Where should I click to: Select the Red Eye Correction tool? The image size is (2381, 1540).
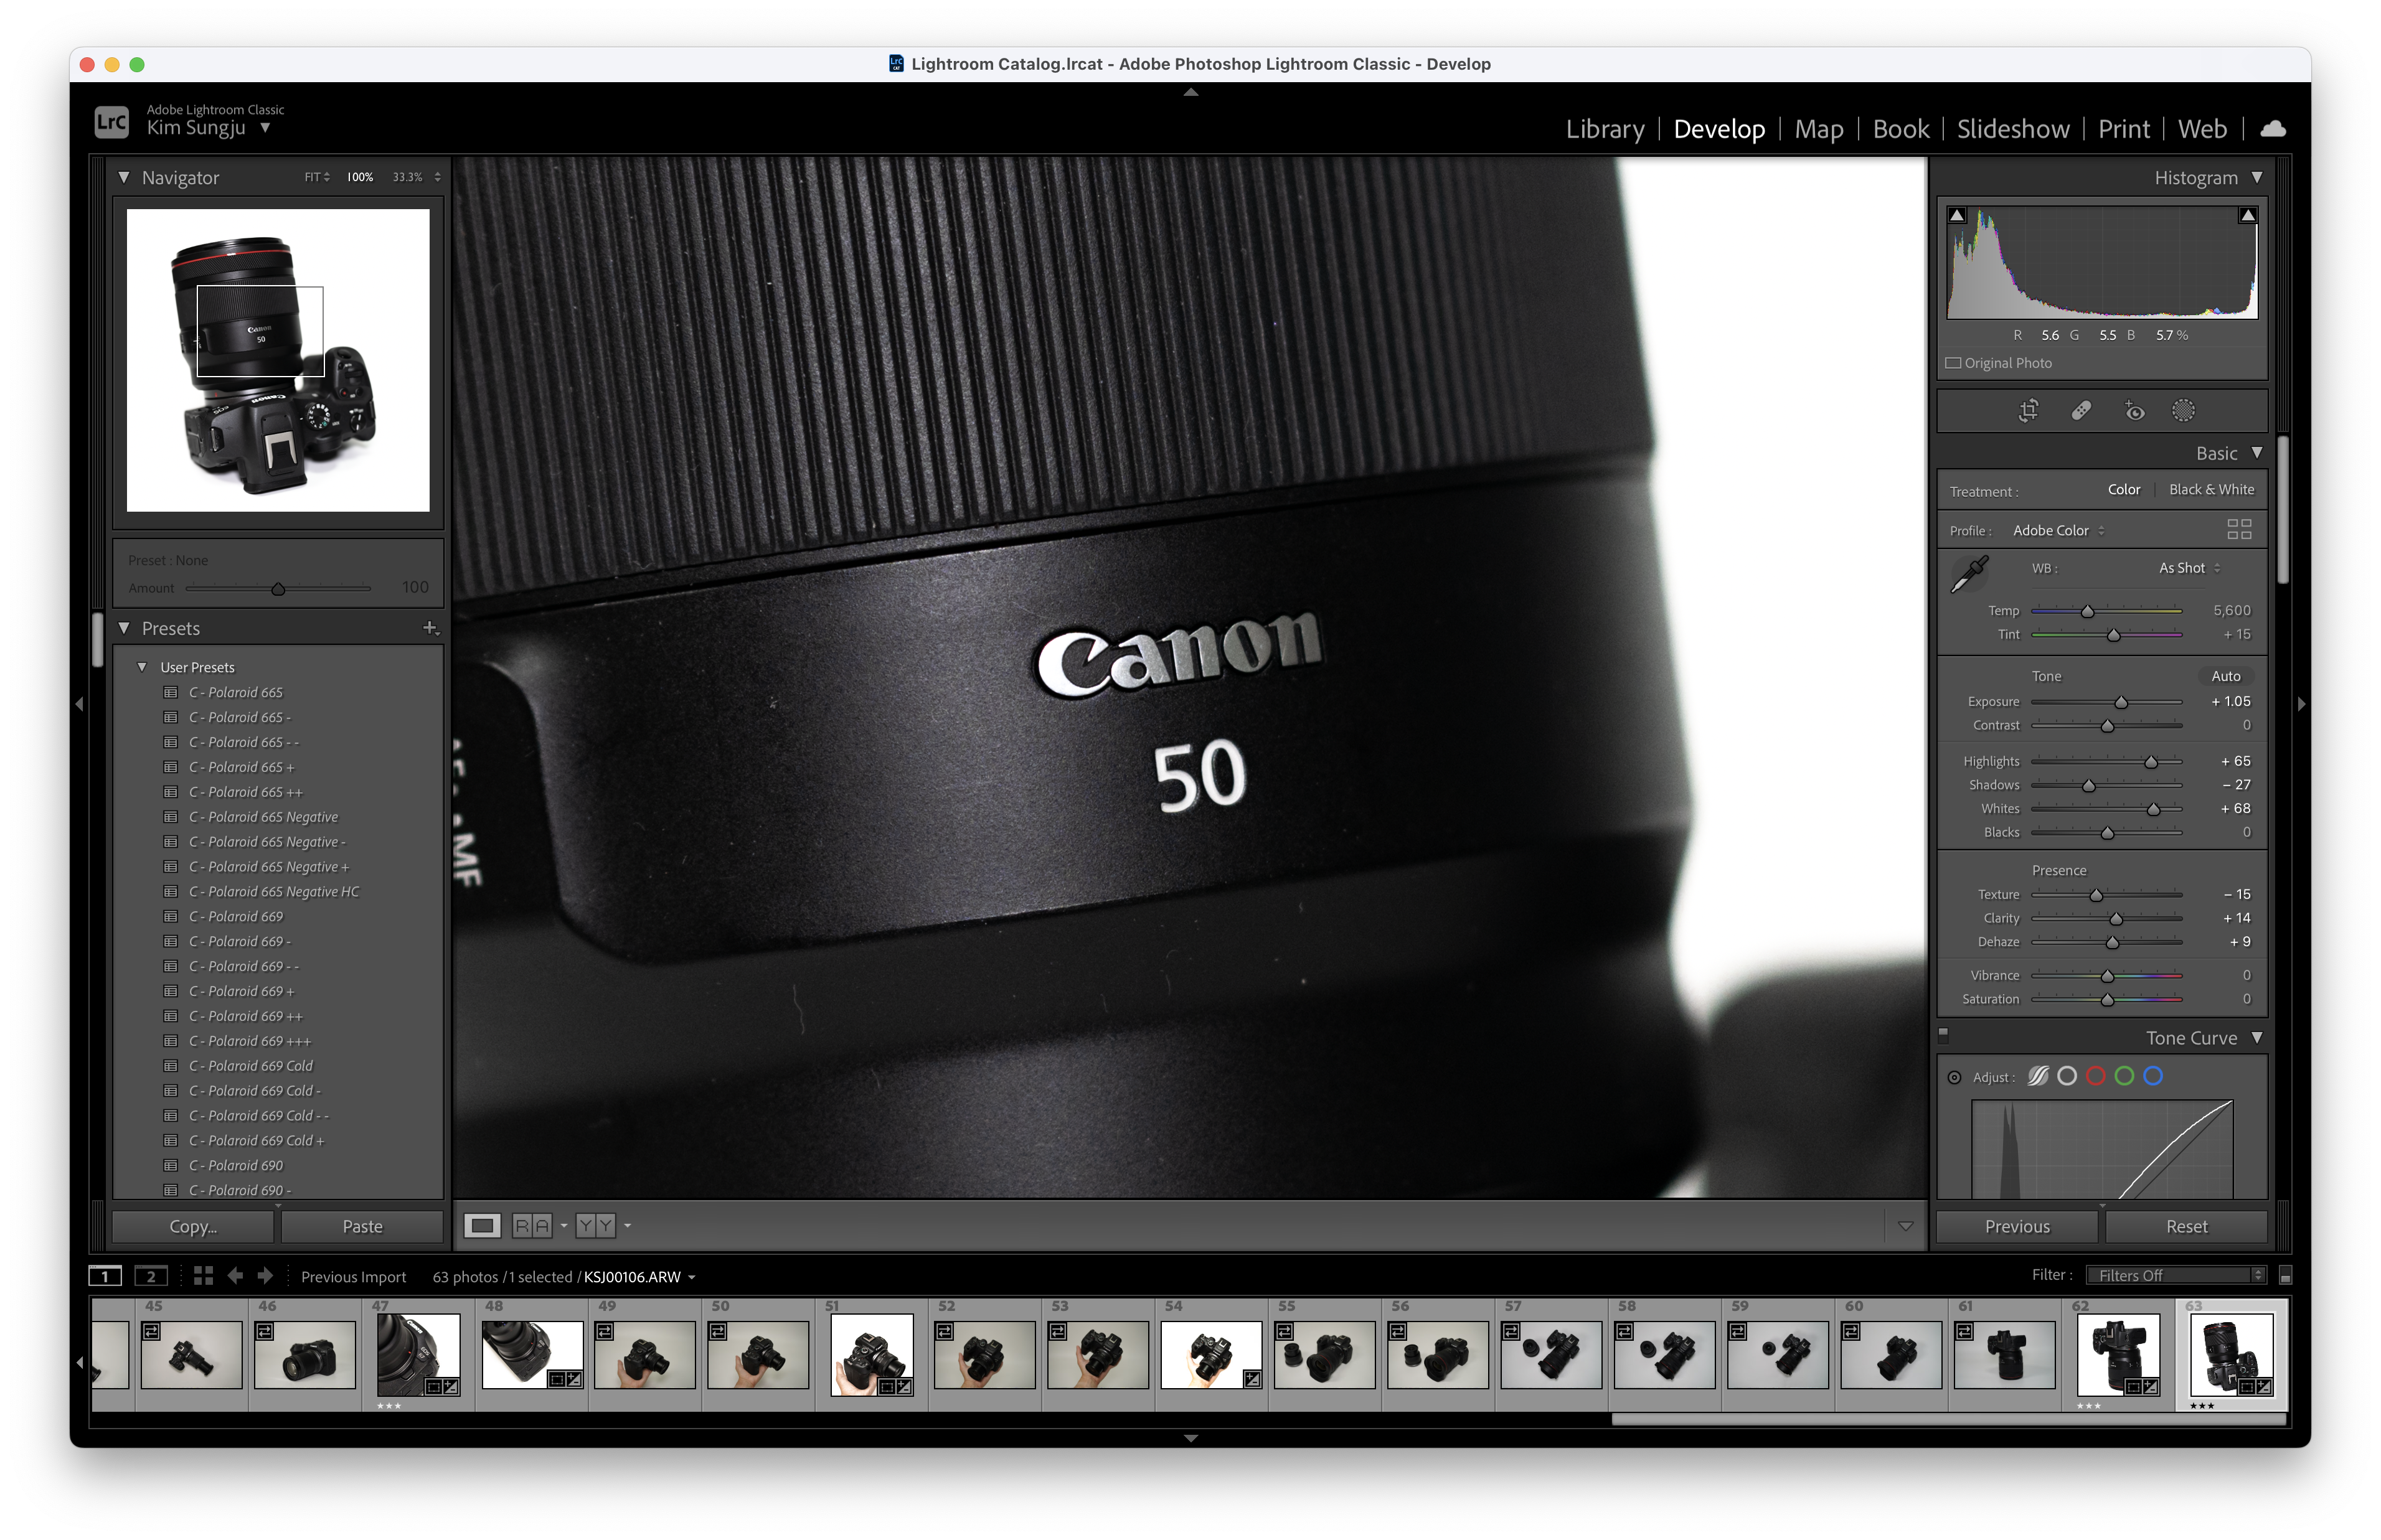point(2134,411)
